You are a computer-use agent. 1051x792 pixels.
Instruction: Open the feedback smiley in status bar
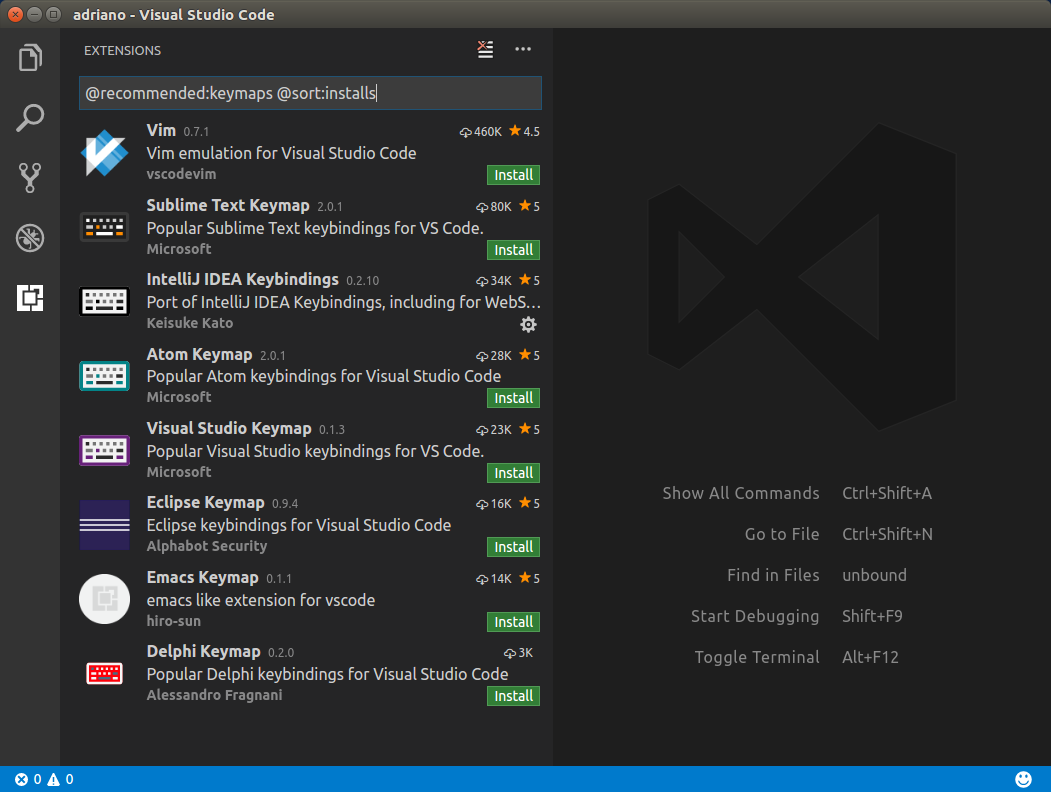tap(1023, 779)
